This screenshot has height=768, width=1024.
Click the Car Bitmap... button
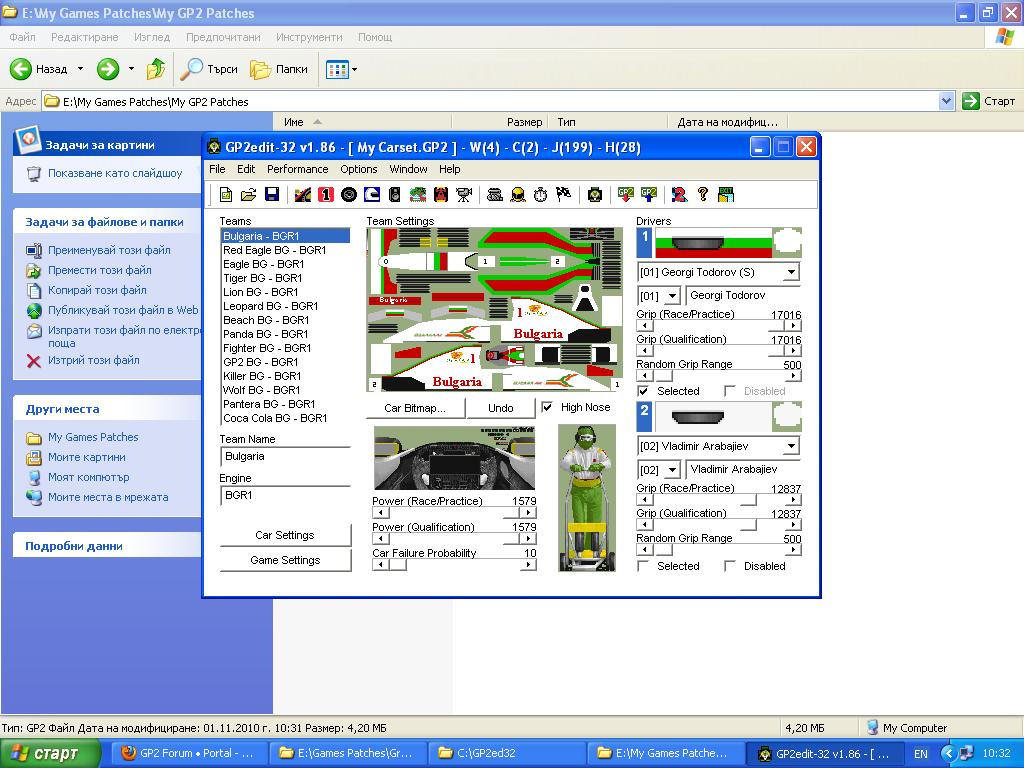pyautogui.click(x=414, y=408)
